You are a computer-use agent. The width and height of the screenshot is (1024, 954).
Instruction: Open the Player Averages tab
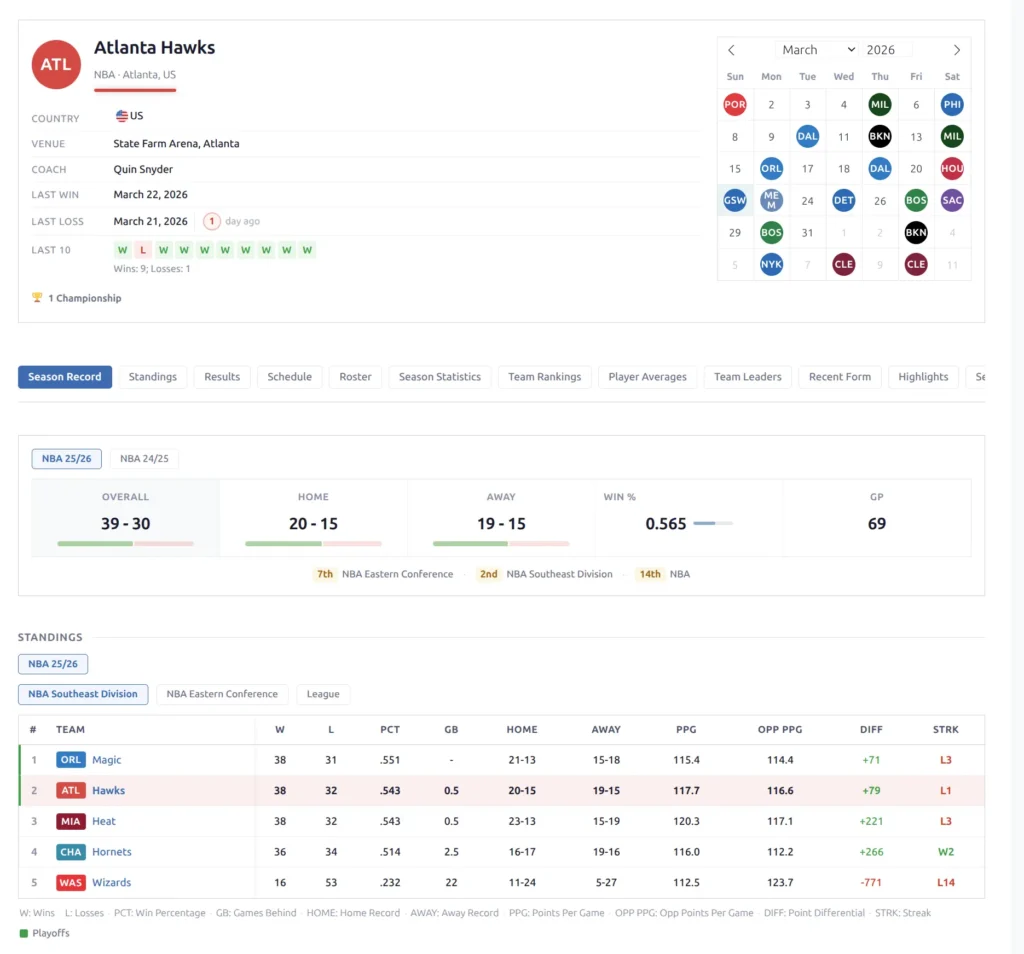[x=647, y=377]
